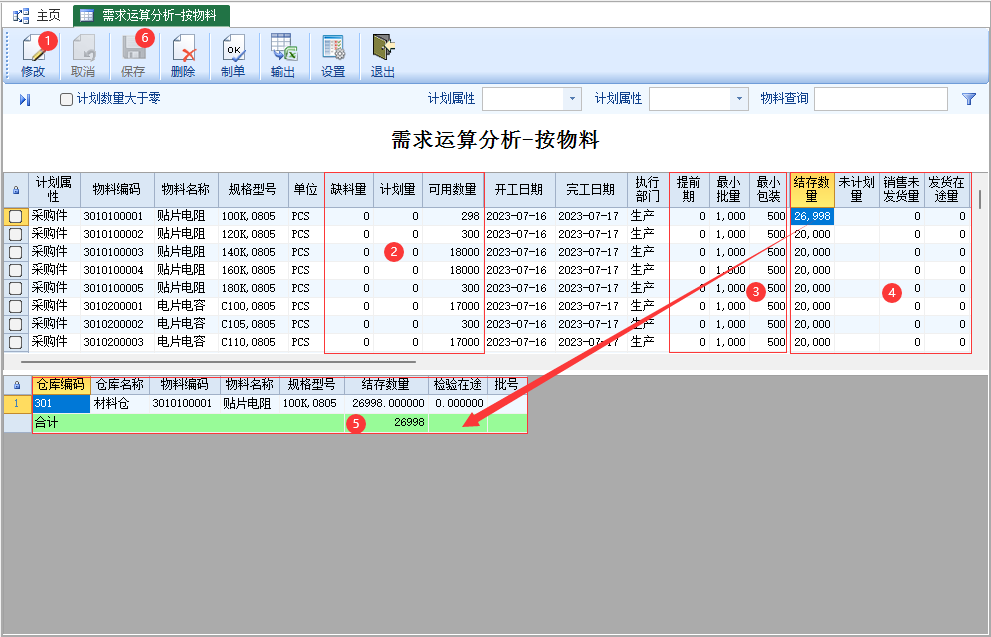This screenshot has height=637, width=991.
Task: Click warehouse code cell 301
Action: tap(61, 403)
